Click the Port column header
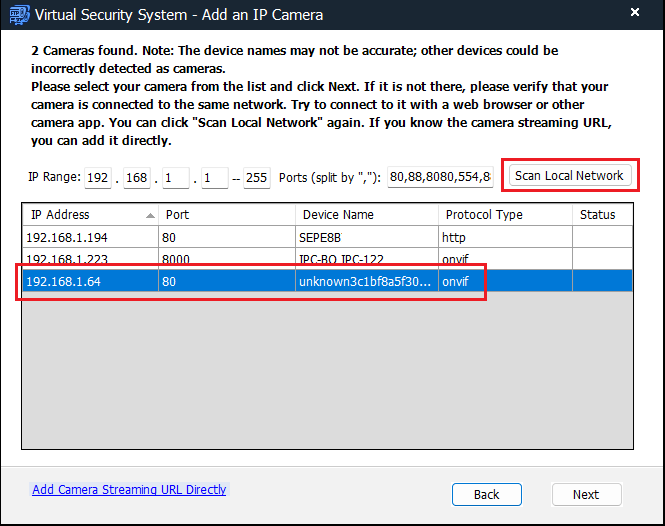 coord(225,214)
